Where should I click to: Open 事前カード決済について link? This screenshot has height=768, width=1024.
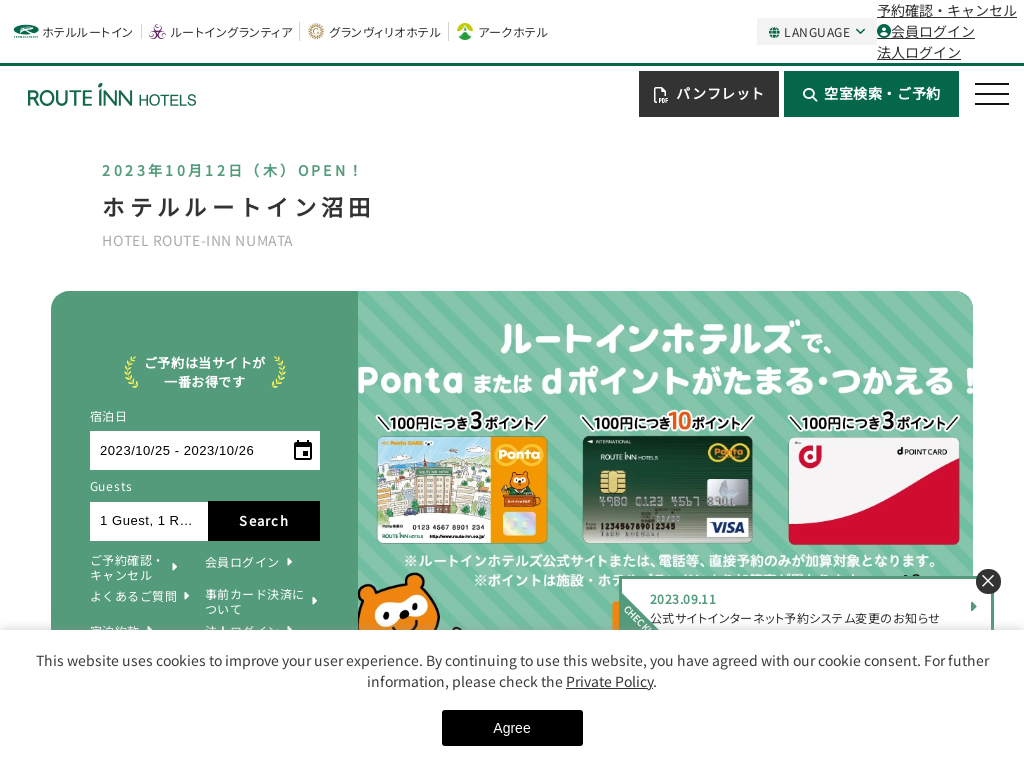[261, 601]
